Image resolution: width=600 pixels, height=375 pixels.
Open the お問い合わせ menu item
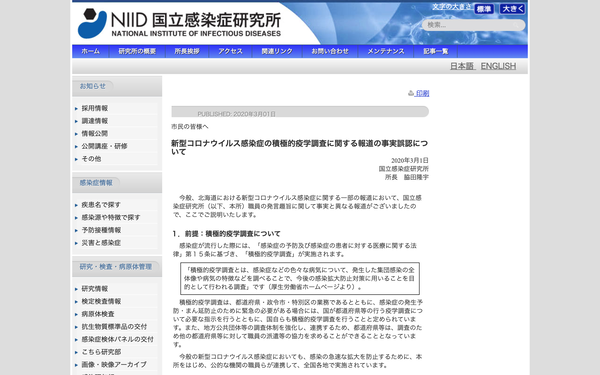[330, 51]
